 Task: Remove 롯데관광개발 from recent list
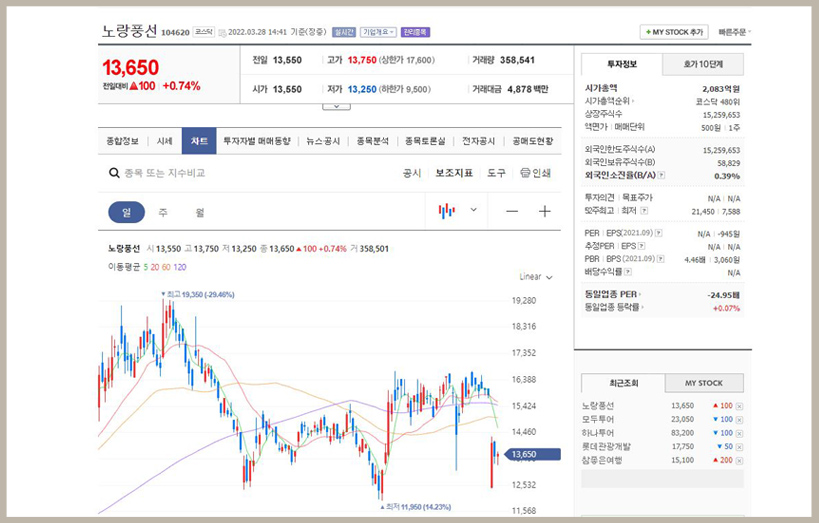tap(739, 447)
